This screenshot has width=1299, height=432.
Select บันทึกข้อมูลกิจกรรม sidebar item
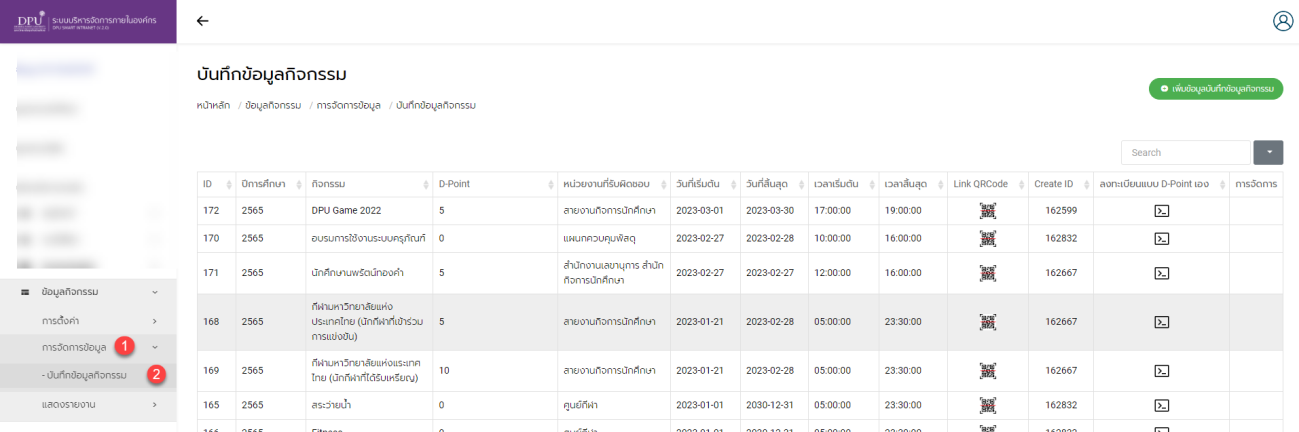pos(88,375)
